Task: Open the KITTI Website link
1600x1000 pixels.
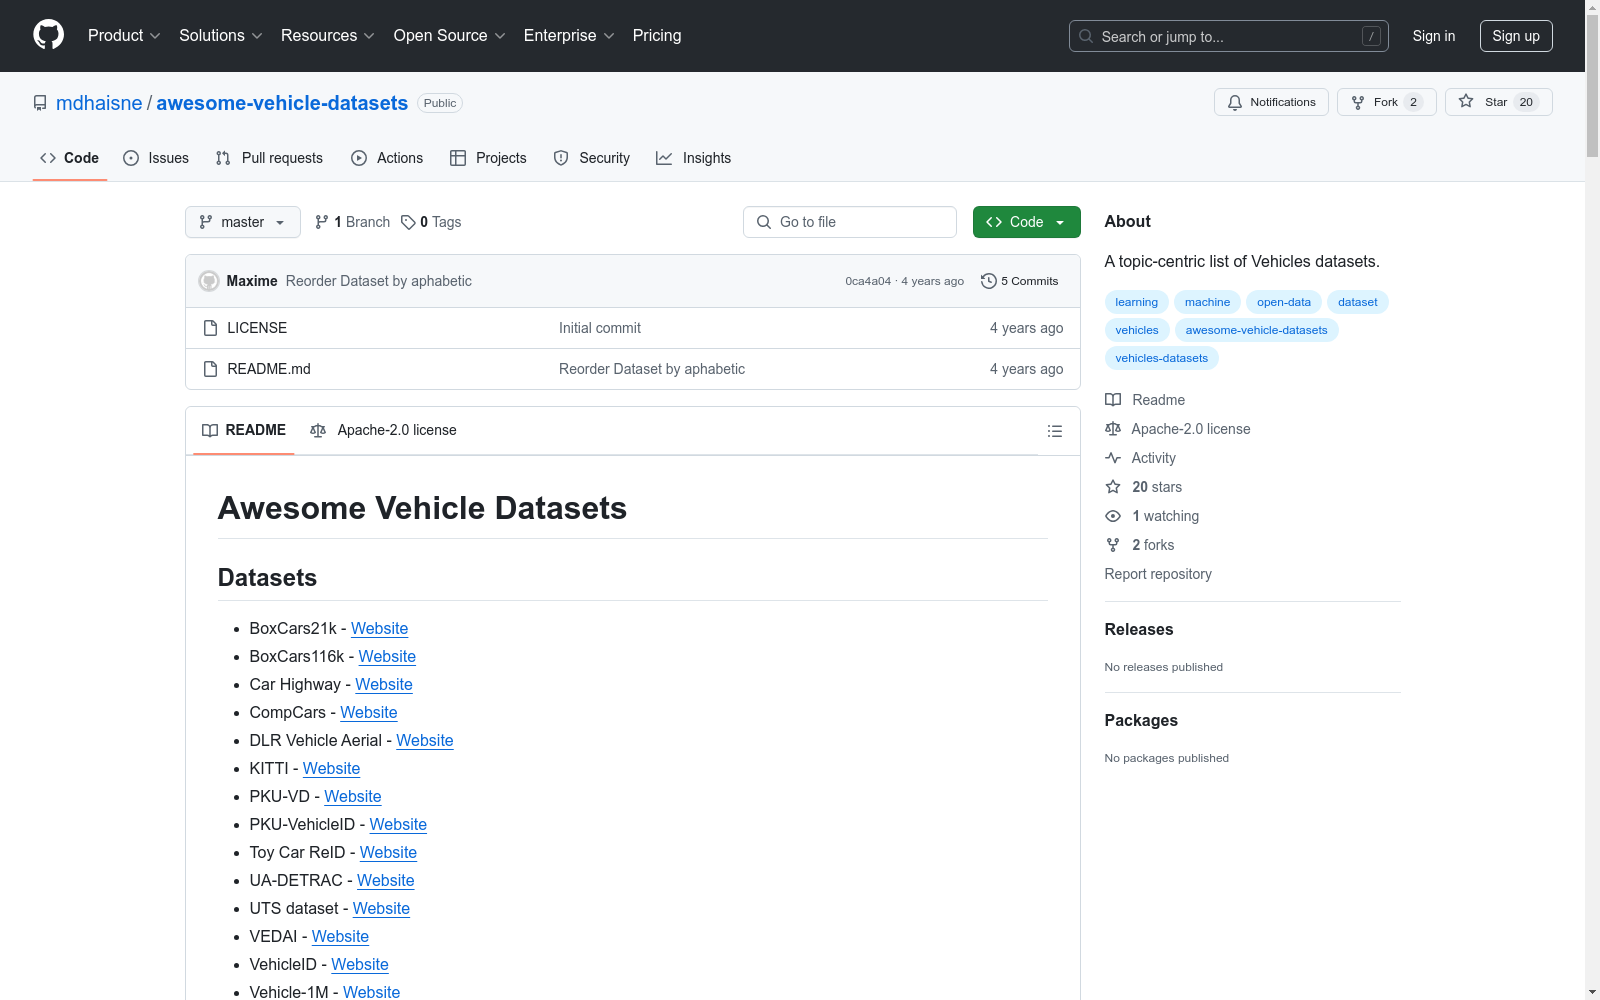Action: pyautogui.click(x=332, y=768)
